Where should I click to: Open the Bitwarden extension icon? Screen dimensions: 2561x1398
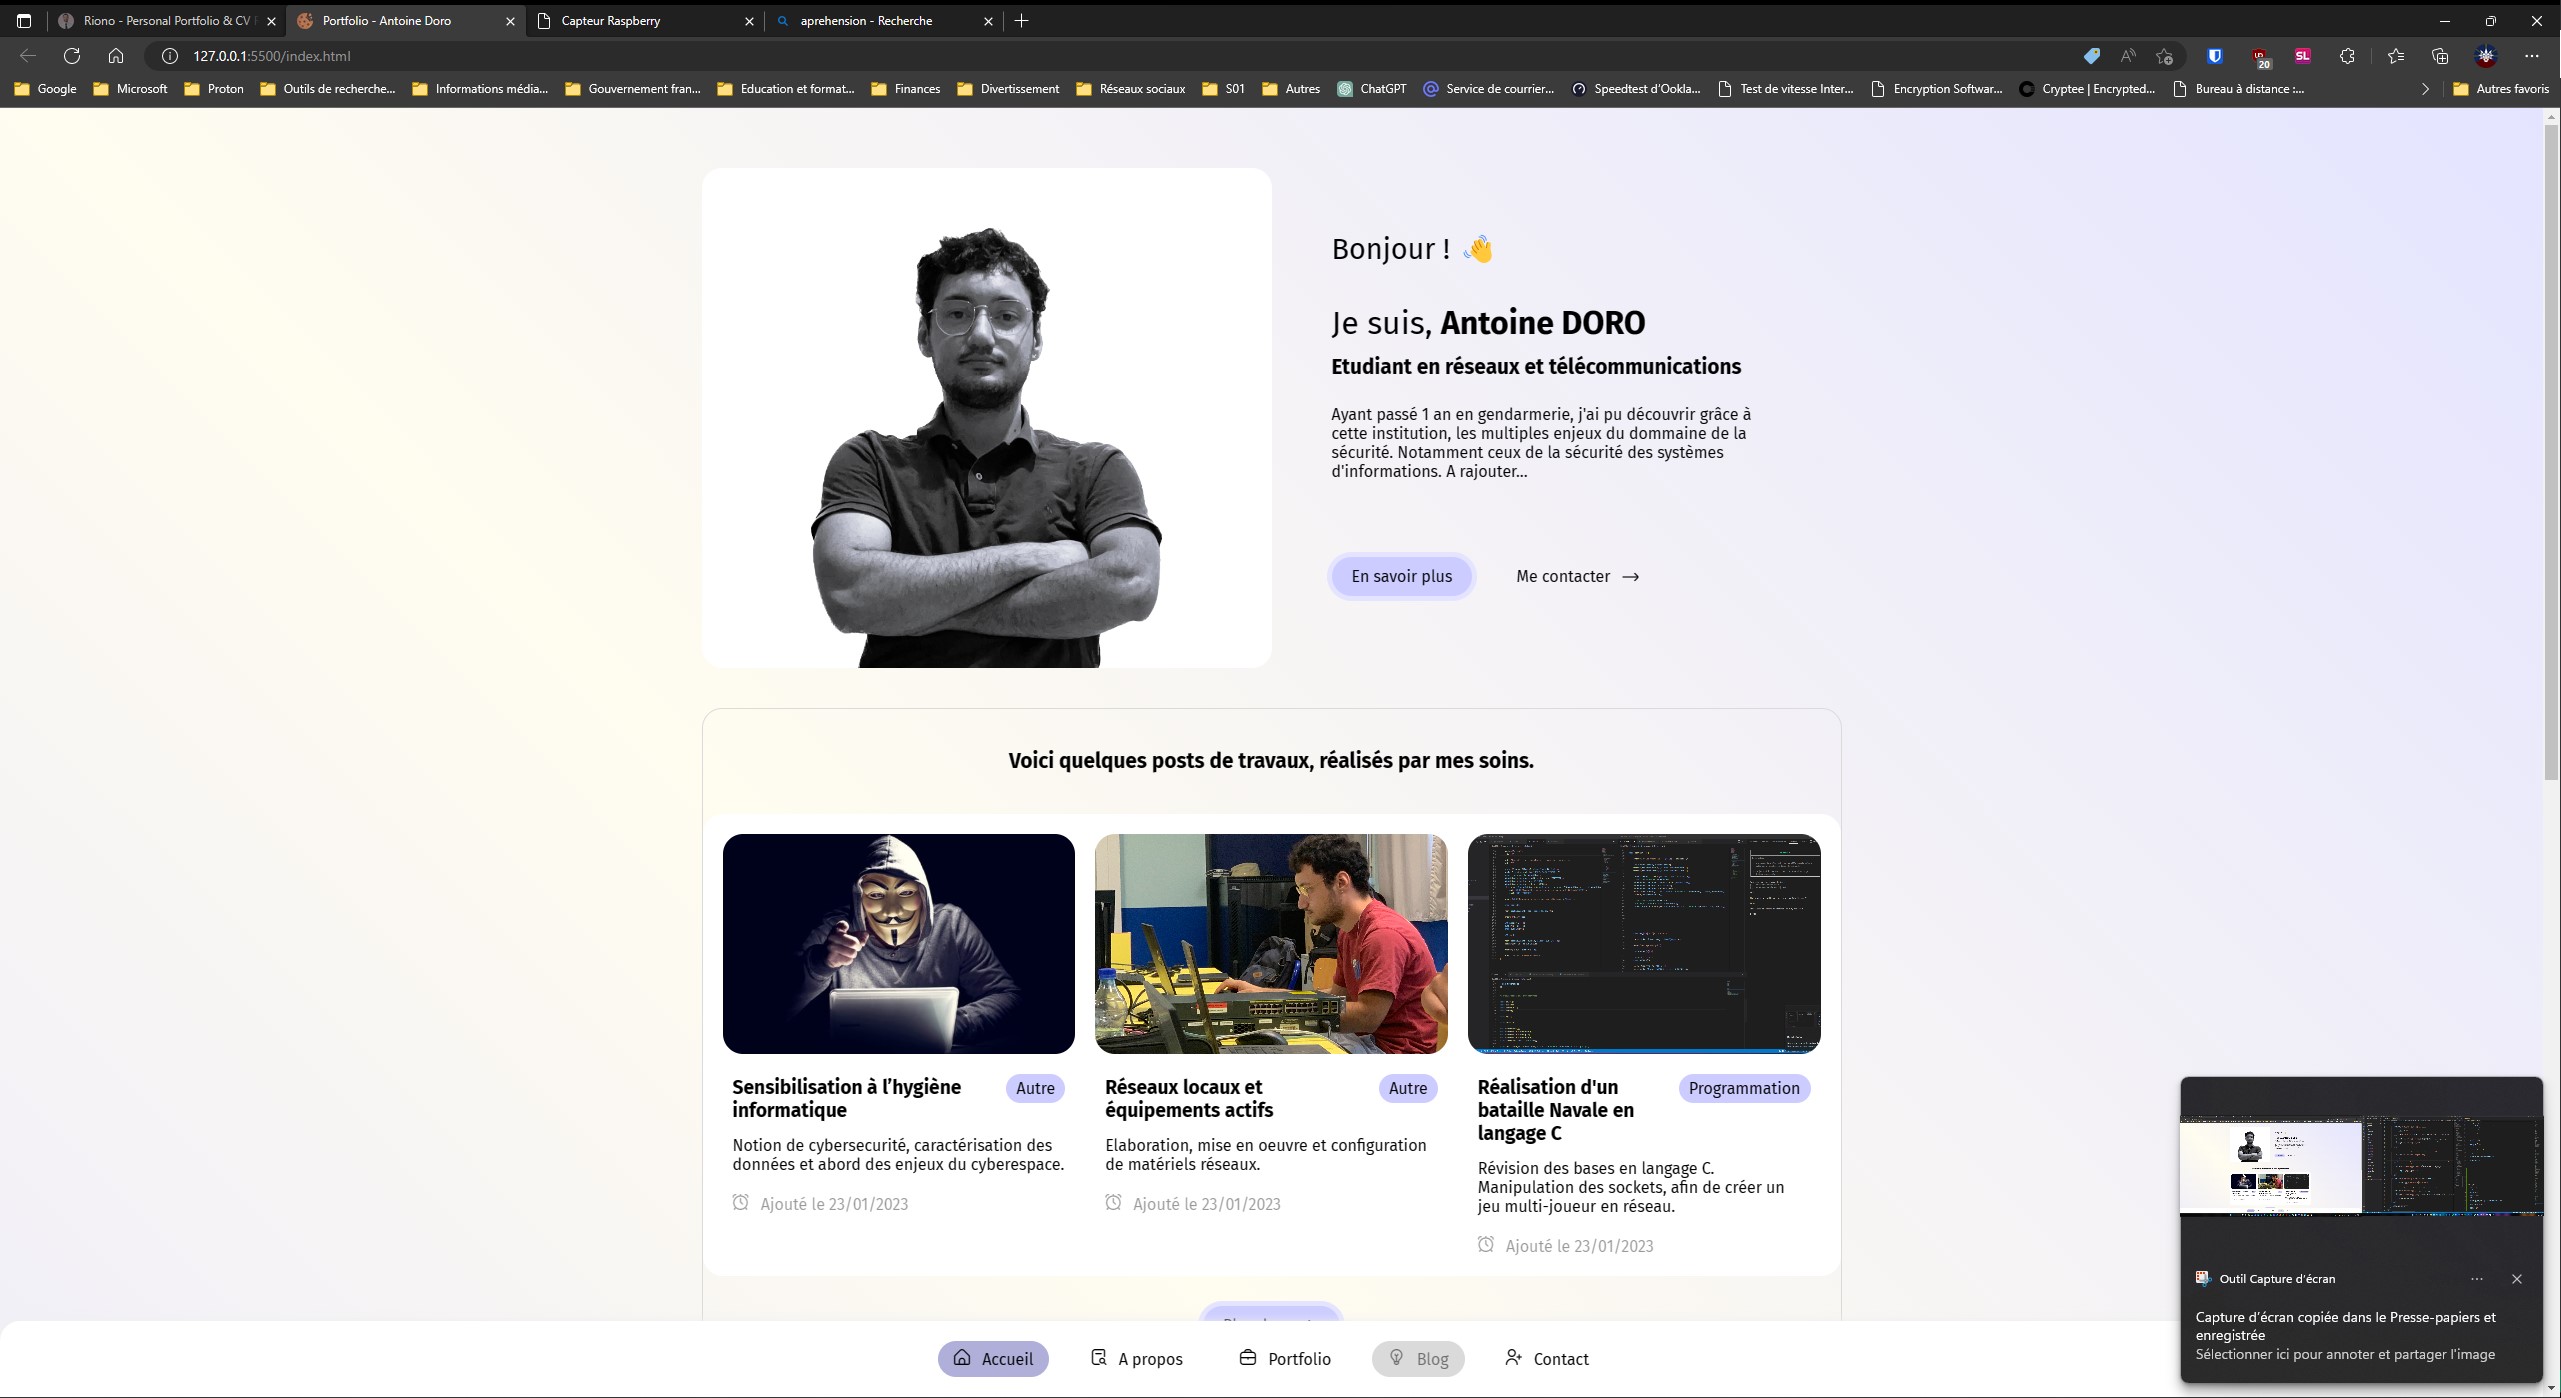point(2215,56)
